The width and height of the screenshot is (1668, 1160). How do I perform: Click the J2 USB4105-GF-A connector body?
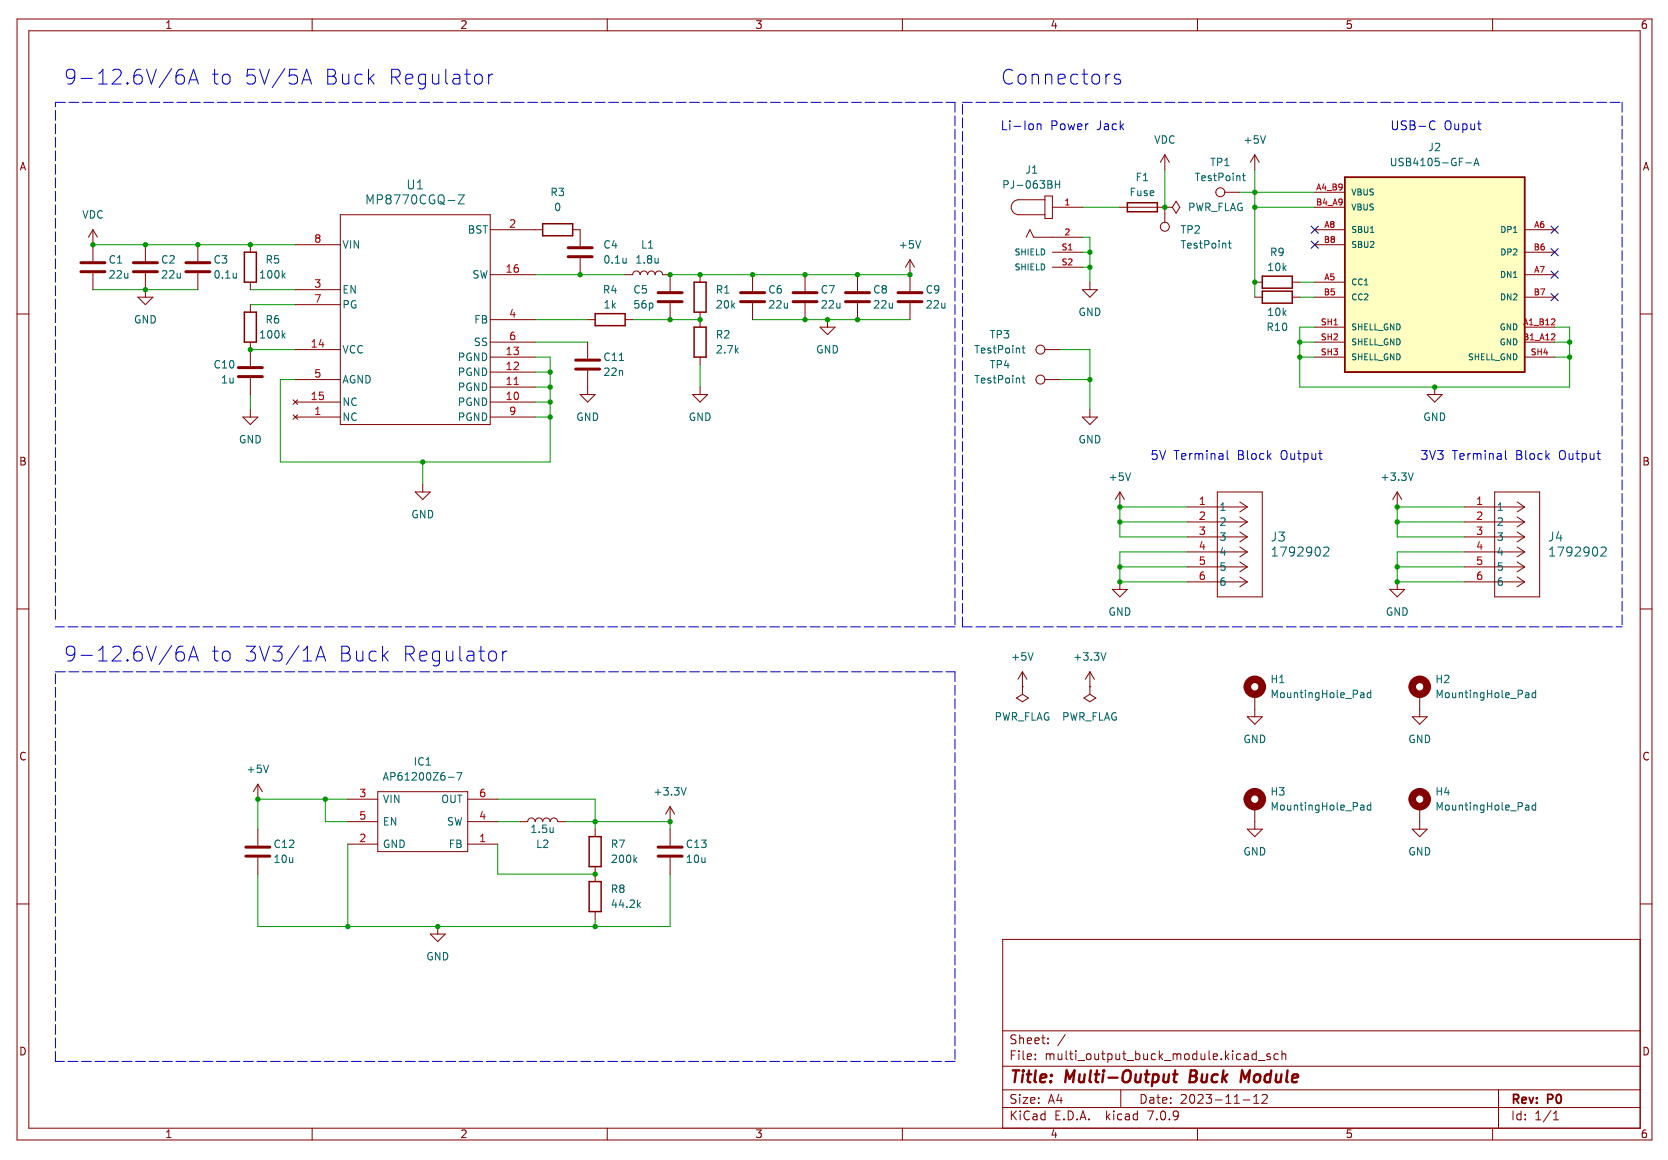pos(1433,275)
